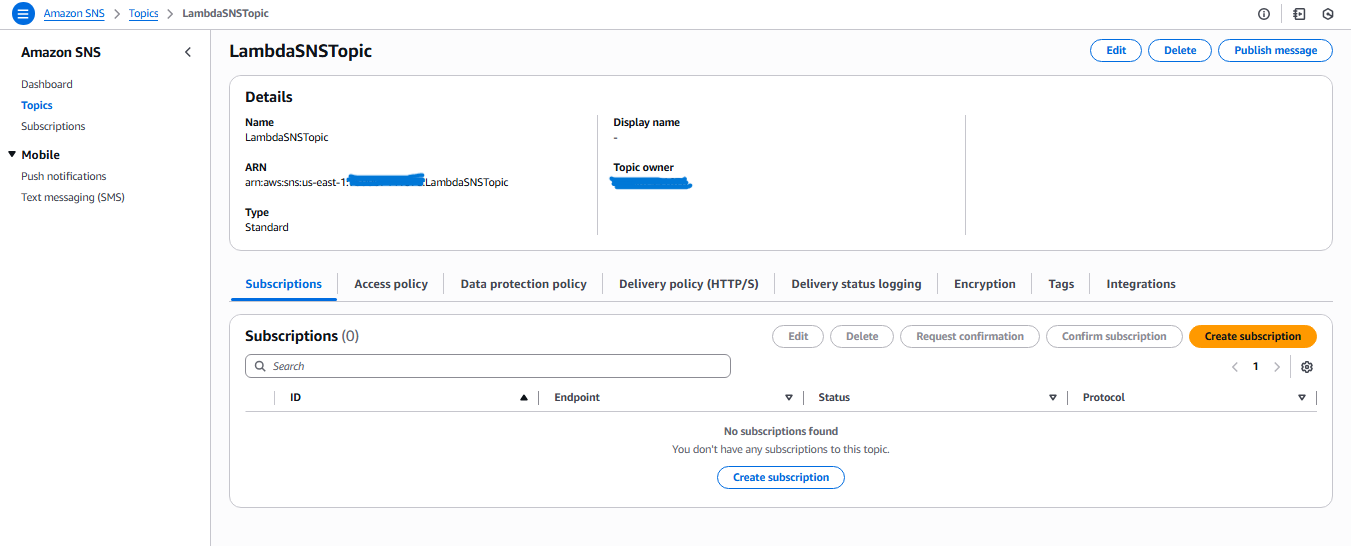This screenshot has width=1351, height=546.
Task: Click the subscriptions search field
Action: (488, 367)
